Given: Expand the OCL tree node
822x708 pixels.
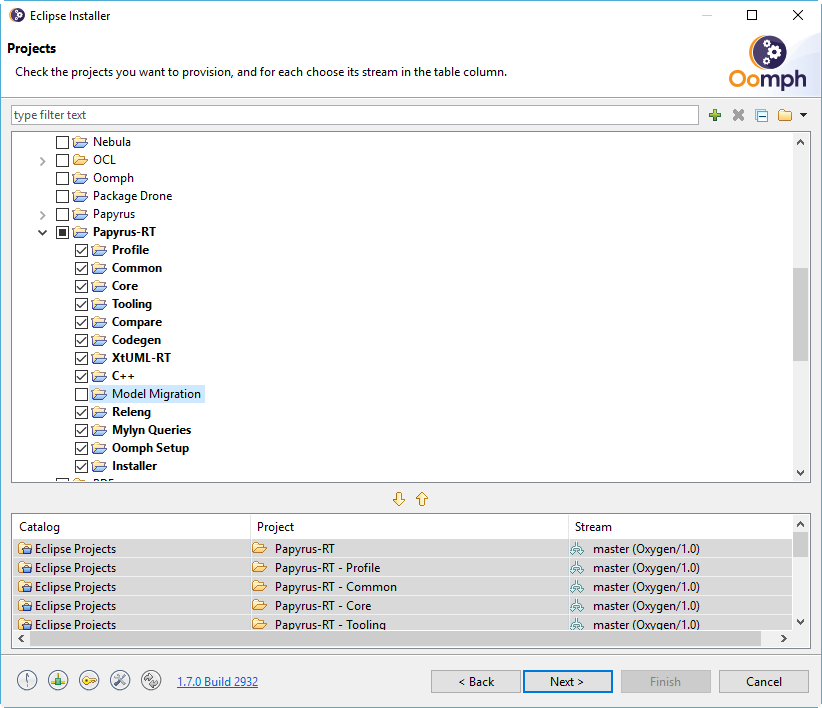Looking at the screenshot, I should click(x=42, y=161).
